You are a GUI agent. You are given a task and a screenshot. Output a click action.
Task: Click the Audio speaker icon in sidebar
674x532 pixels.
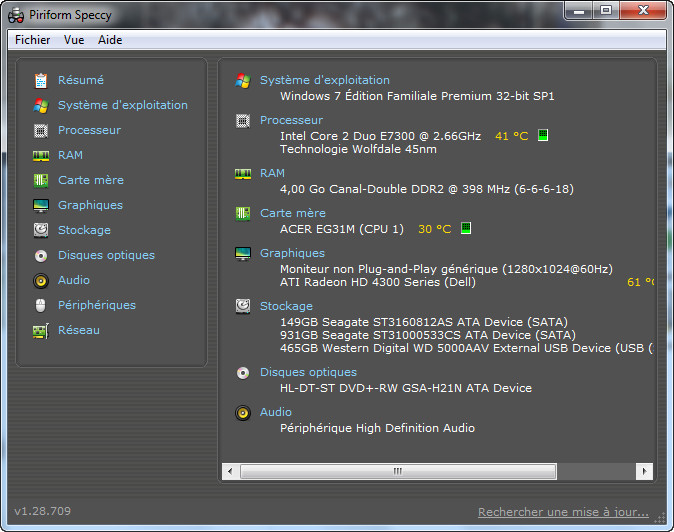pos(41,280)
